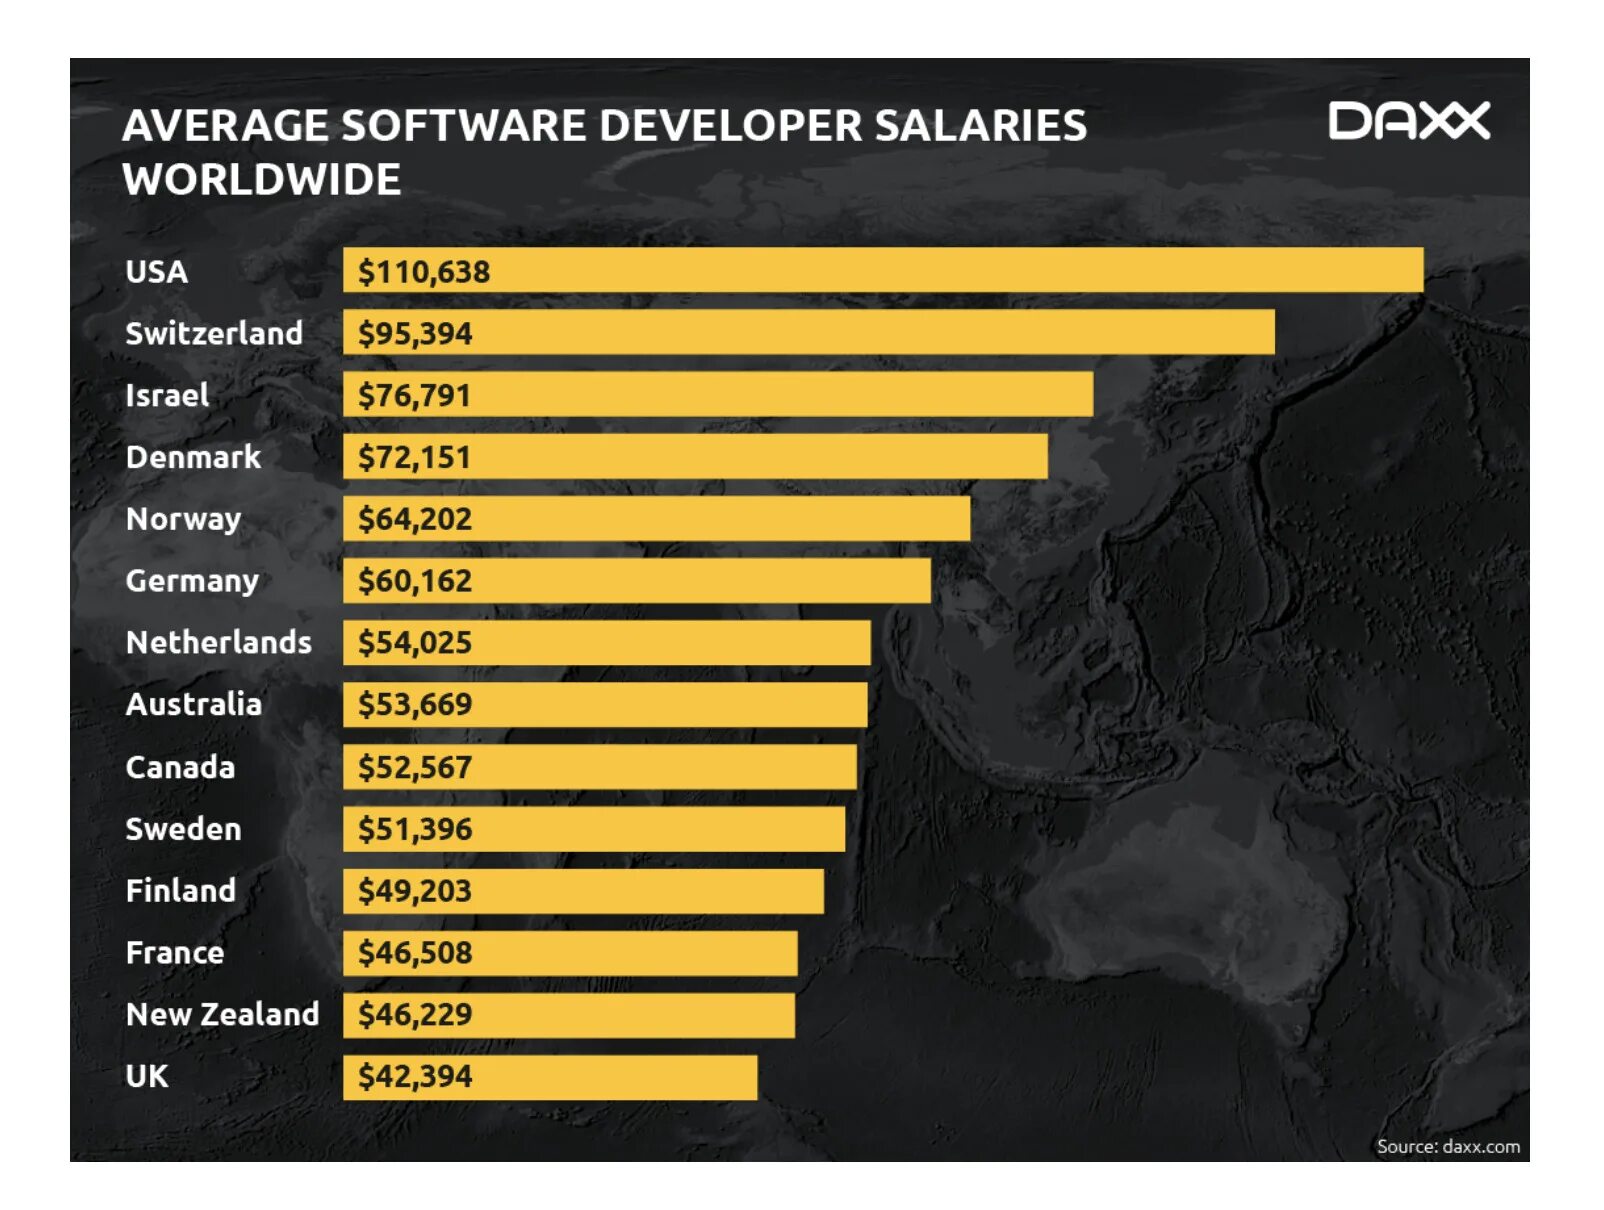1604x1210 pixels.
Task: Select the Switzerland country label
Action: click(x=214, y=333)
